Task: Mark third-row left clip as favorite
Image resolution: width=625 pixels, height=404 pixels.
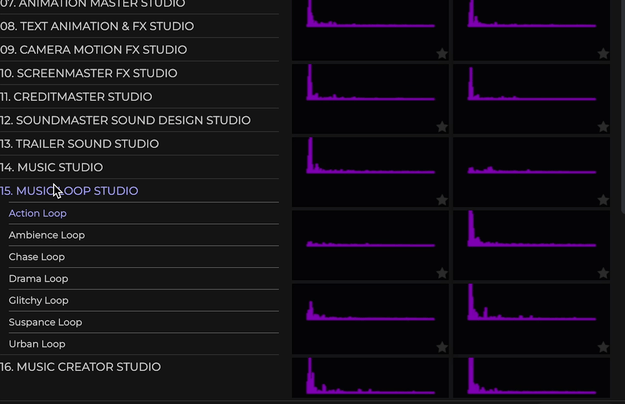Action: 442,200
